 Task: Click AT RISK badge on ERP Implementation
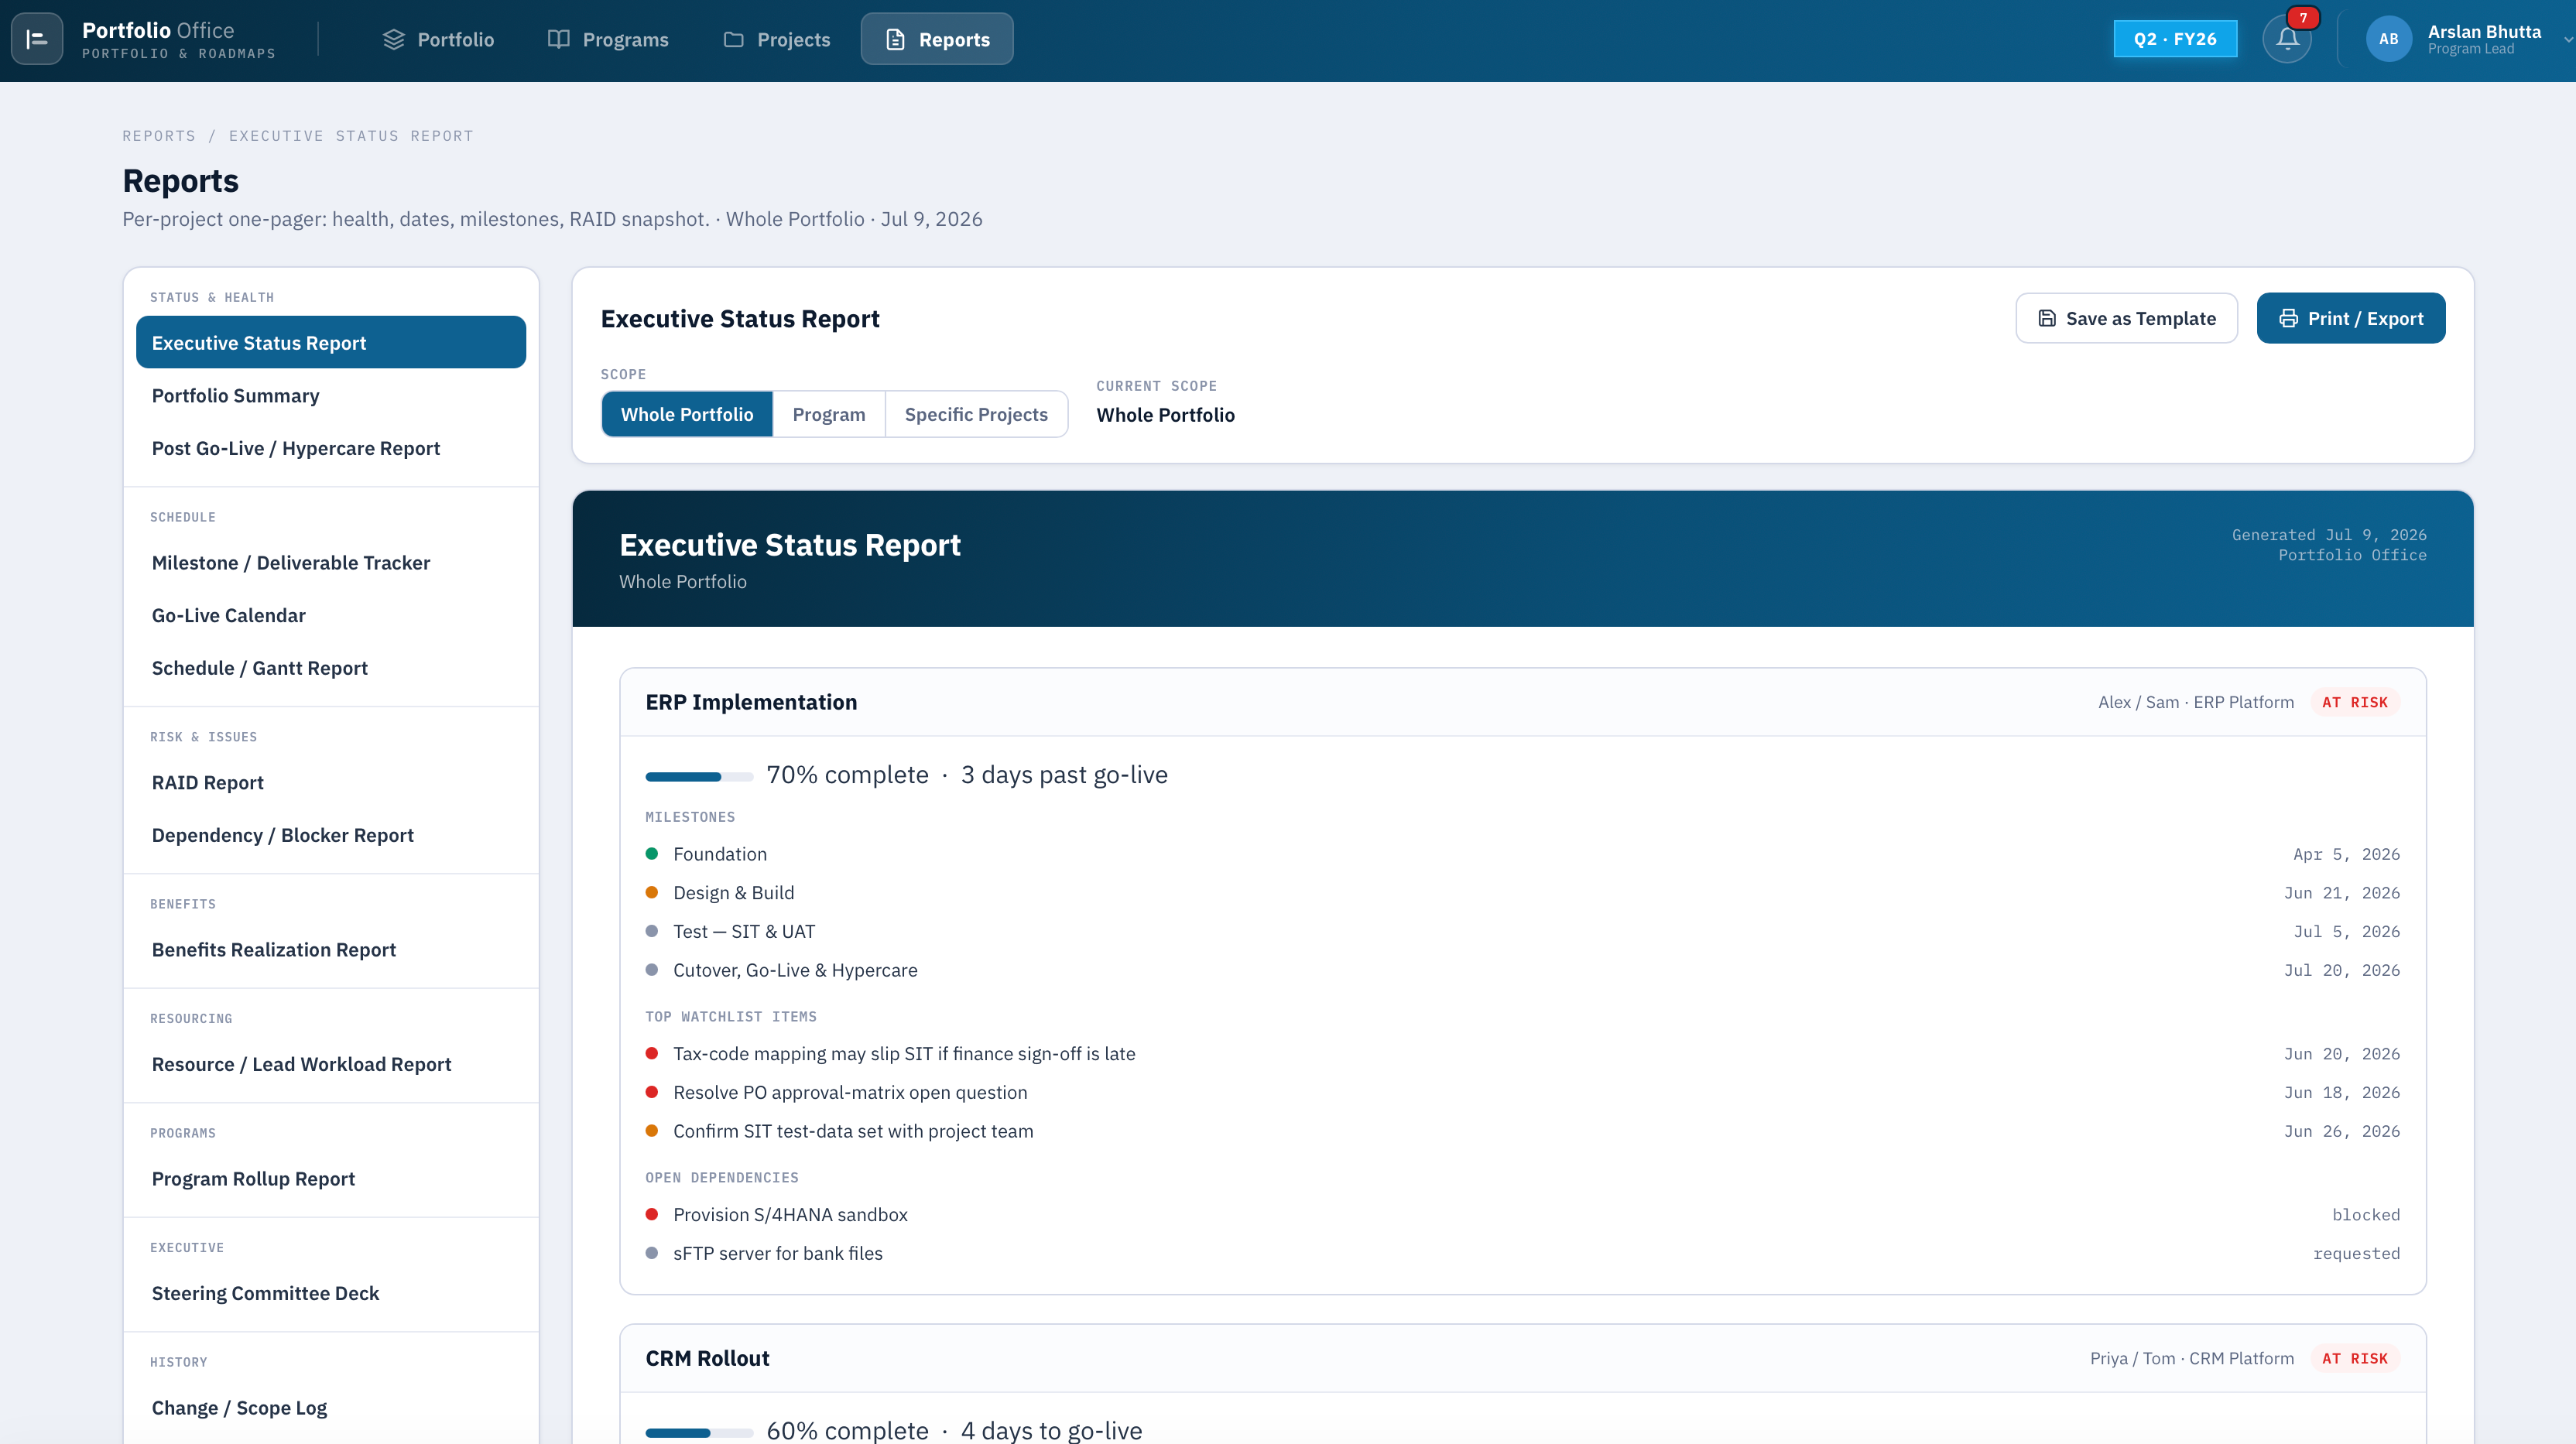(x=2354, y=702)
